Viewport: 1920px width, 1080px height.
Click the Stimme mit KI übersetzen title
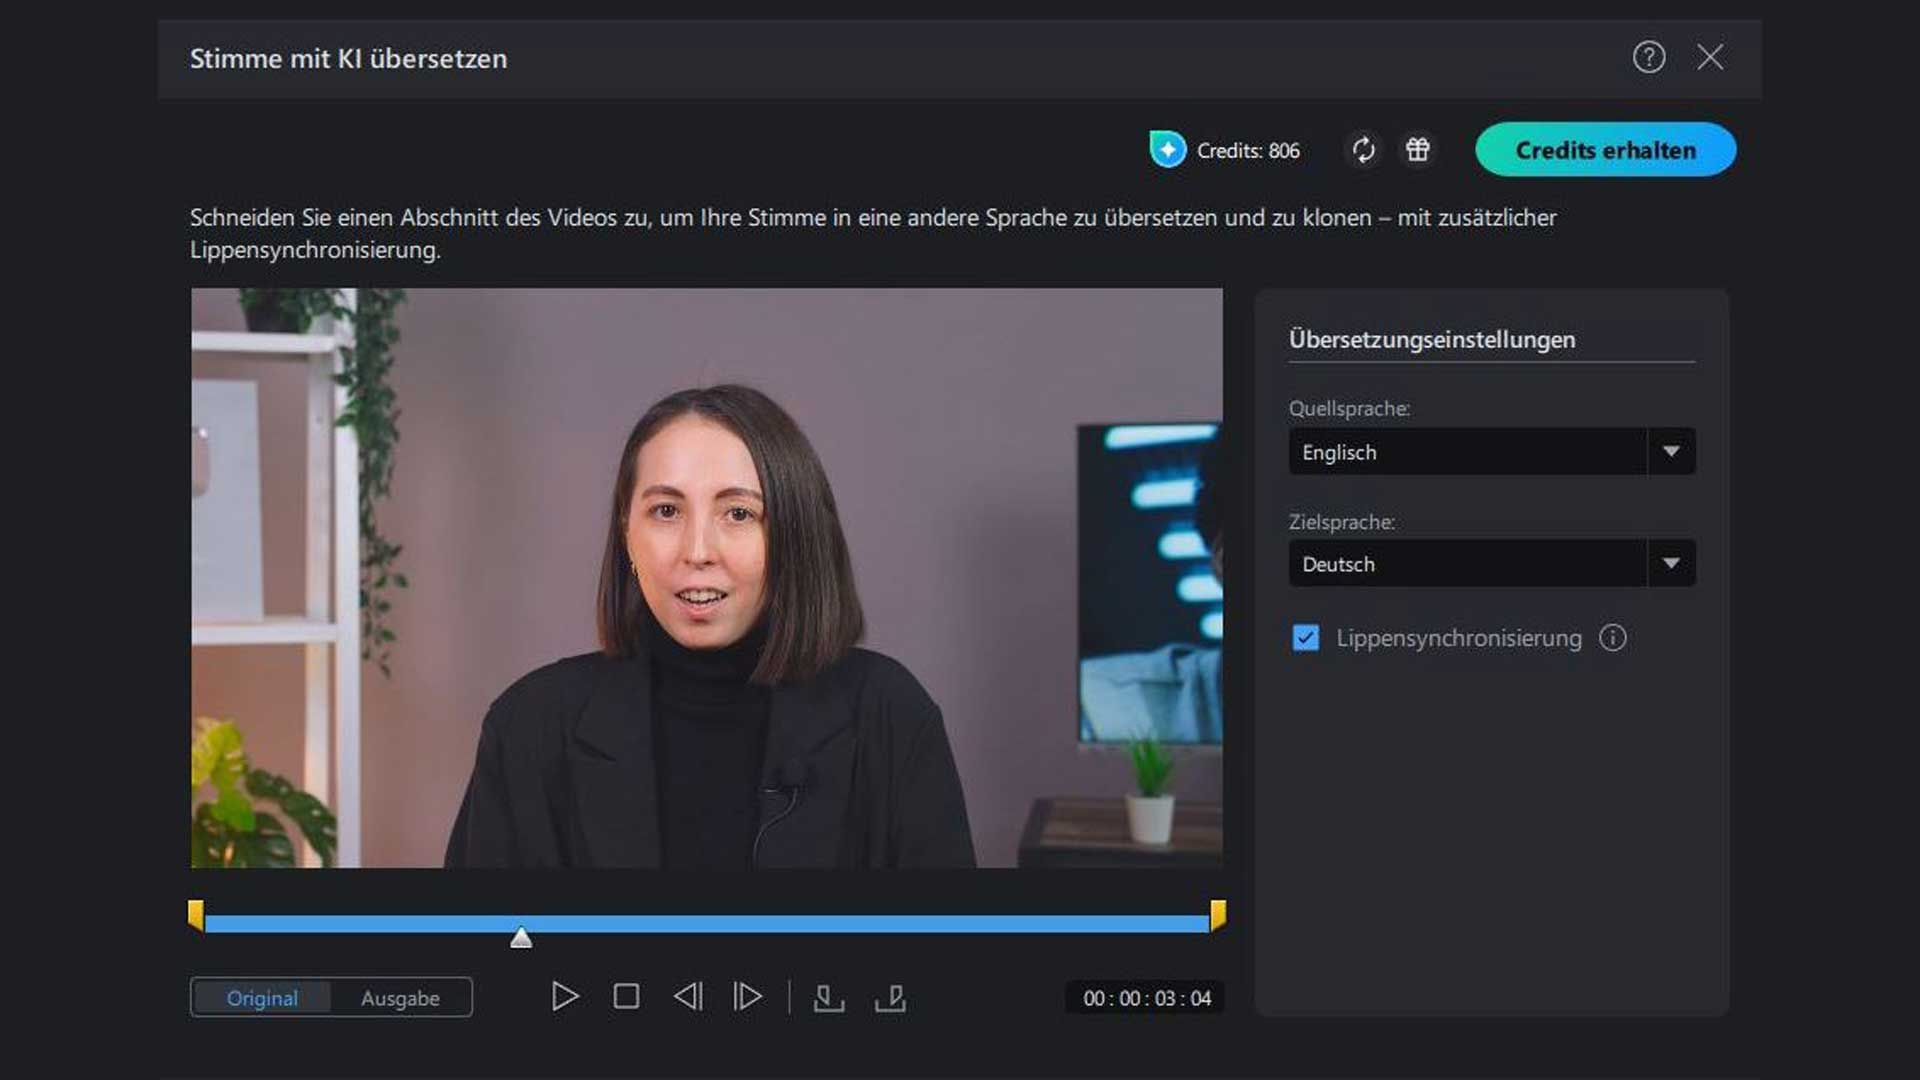point(349,58)
